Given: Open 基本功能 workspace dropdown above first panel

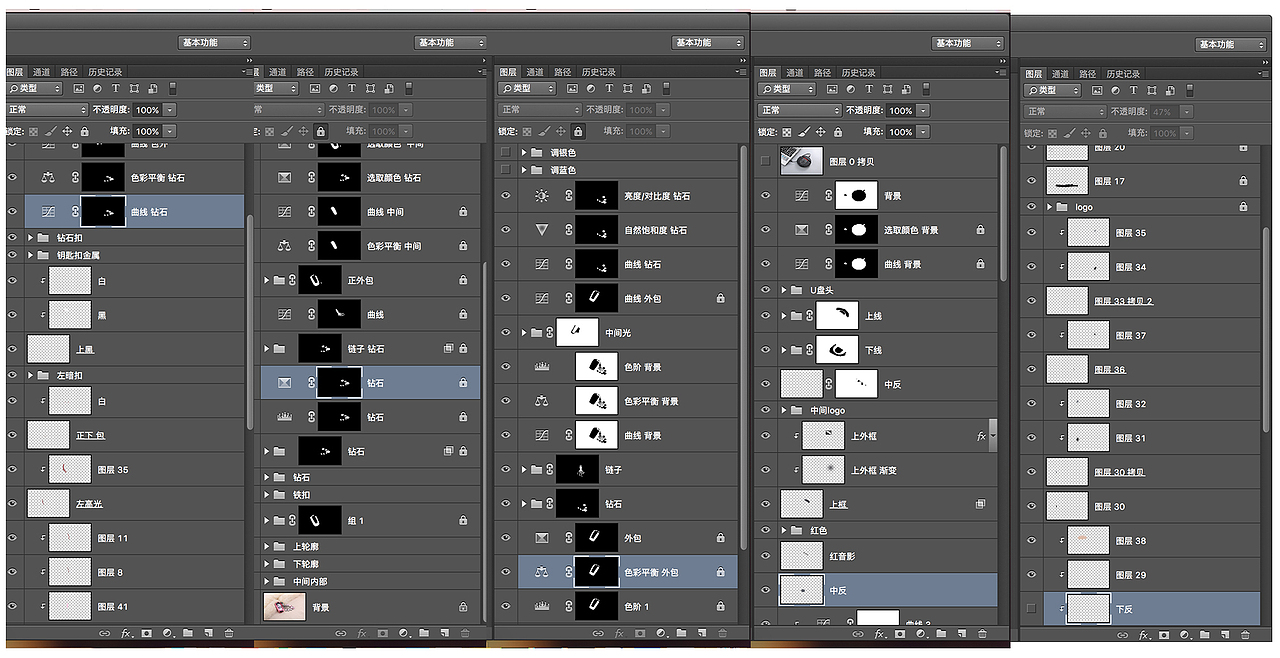Looking at the screenshot, I should pyautogui.click(x=214, y=42).
